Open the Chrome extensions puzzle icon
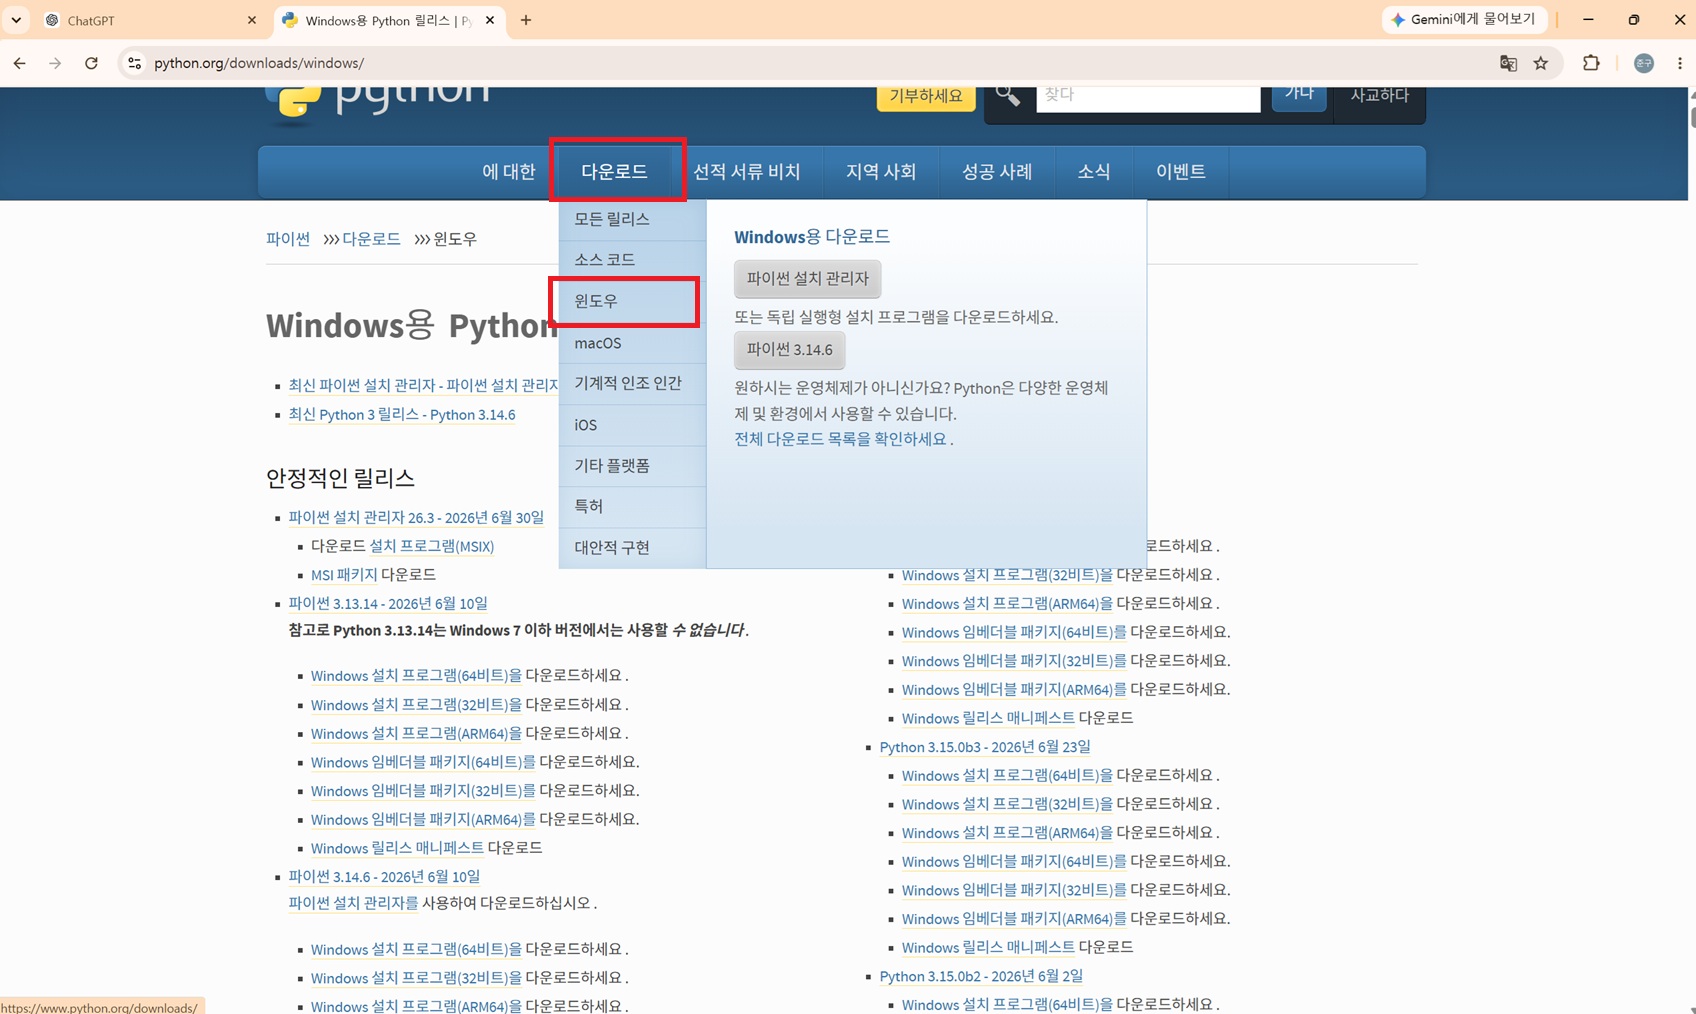Screen dimensions: 1696x1014 [x=1591, y=63]
